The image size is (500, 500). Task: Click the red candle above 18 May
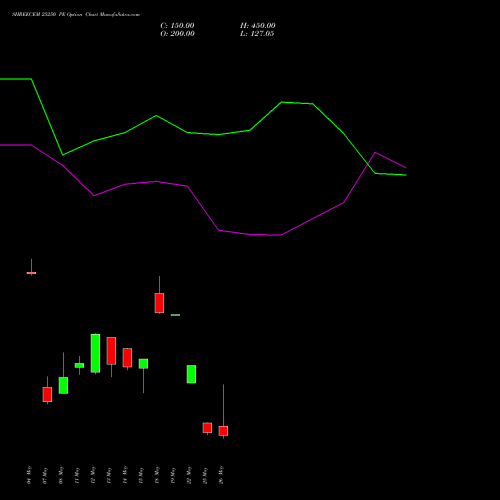point(159,303)
